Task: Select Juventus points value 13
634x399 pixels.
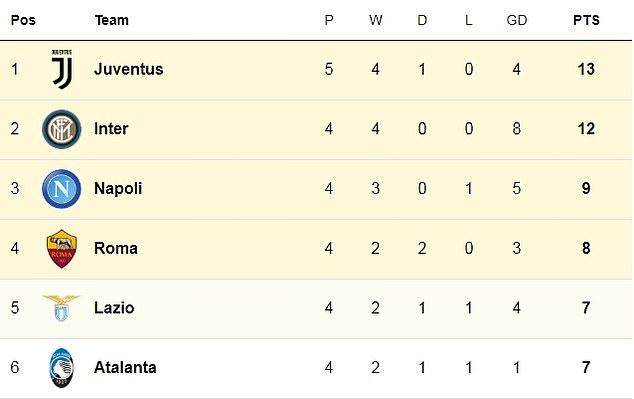Action: tap(586, 69)
